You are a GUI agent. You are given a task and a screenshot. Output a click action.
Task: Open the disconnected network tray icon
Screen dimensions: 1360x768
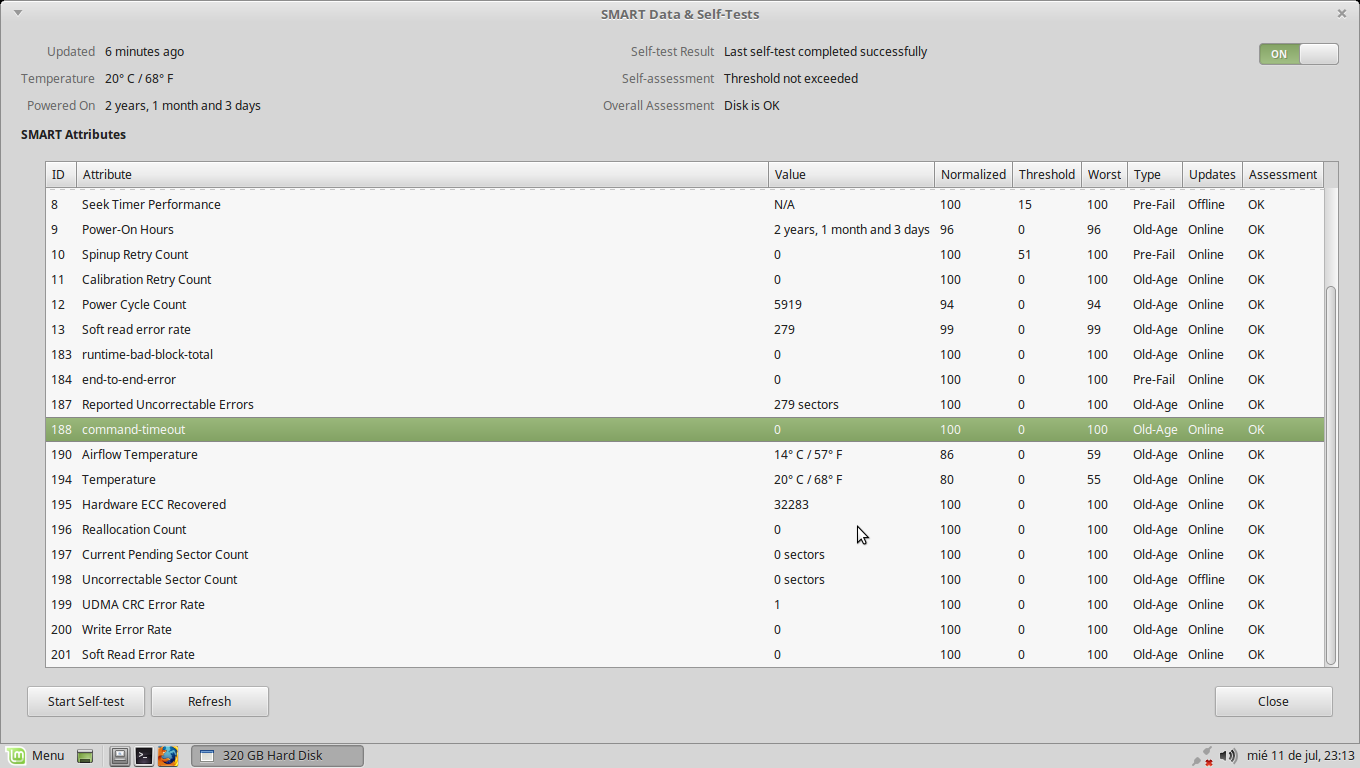point(1203,756)
